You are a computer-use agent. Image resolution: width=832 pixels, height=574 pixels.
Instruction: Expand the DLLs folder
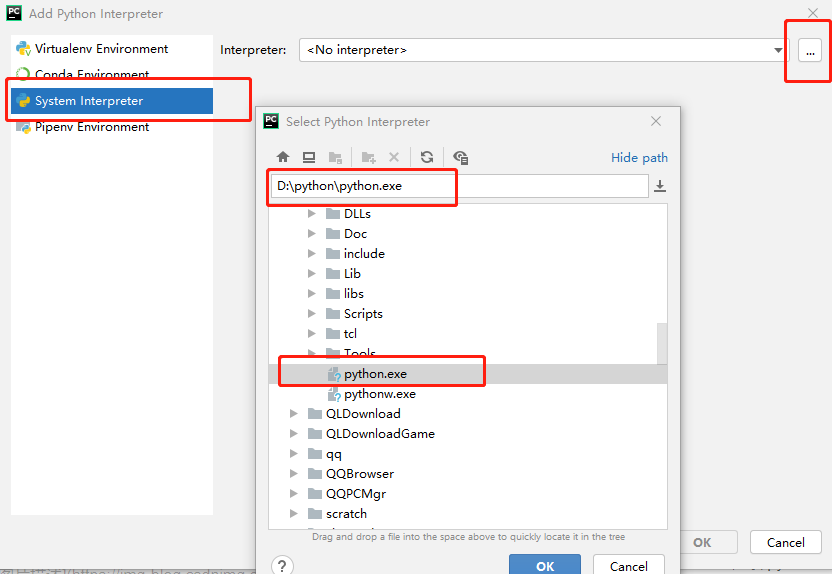coord(312,214)
